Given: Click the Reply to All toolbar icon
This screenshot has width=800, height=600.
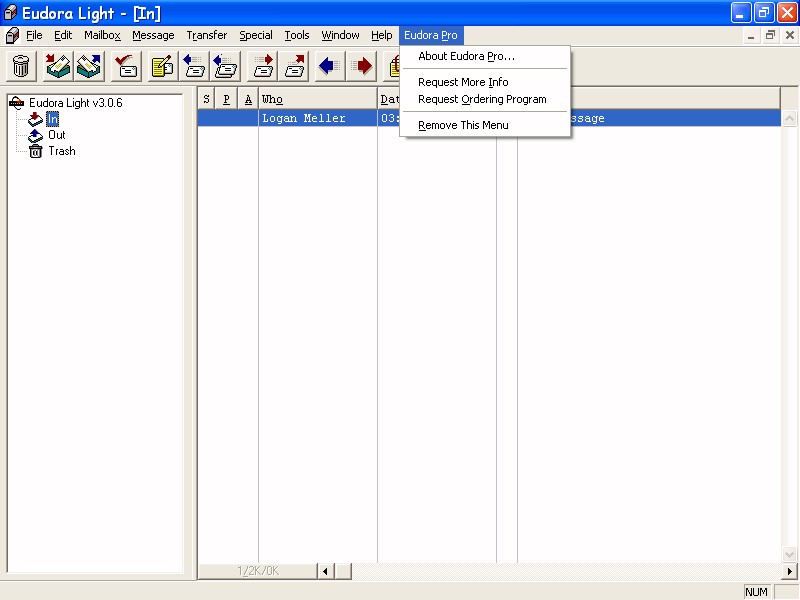Looking at the screenshot, I should [x=225, y=66].
